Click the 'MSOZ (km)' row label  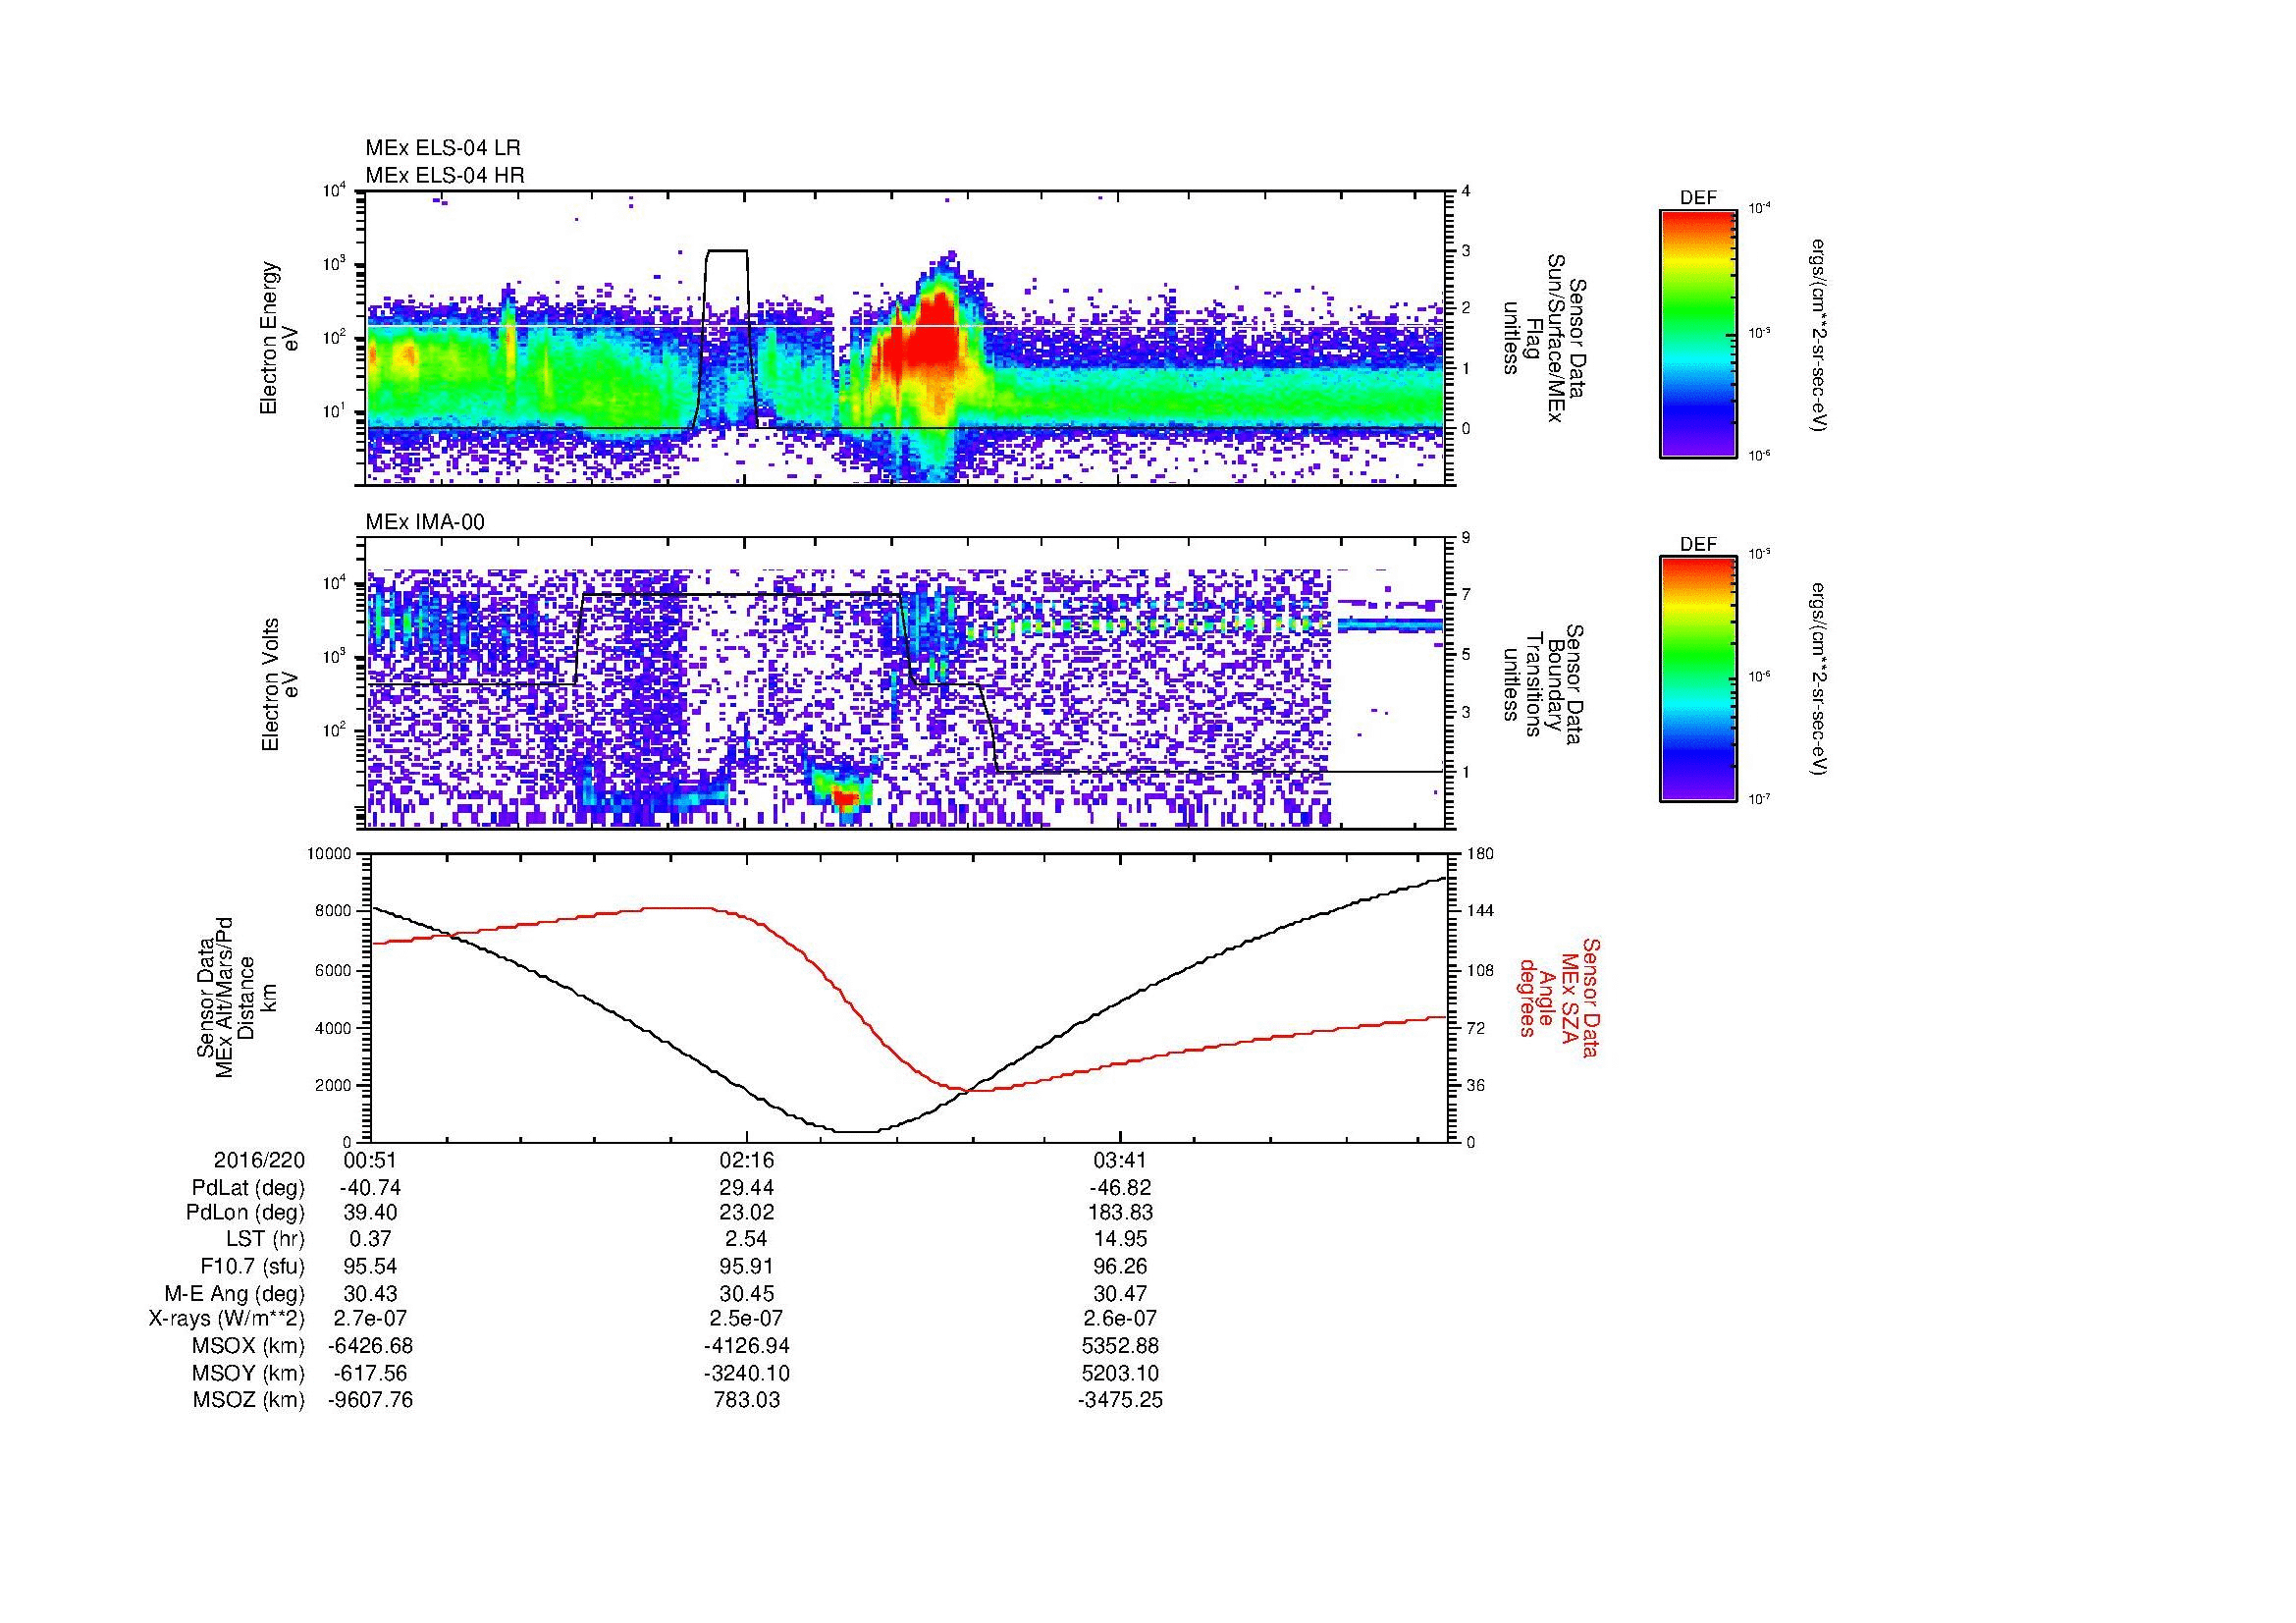248,1400
